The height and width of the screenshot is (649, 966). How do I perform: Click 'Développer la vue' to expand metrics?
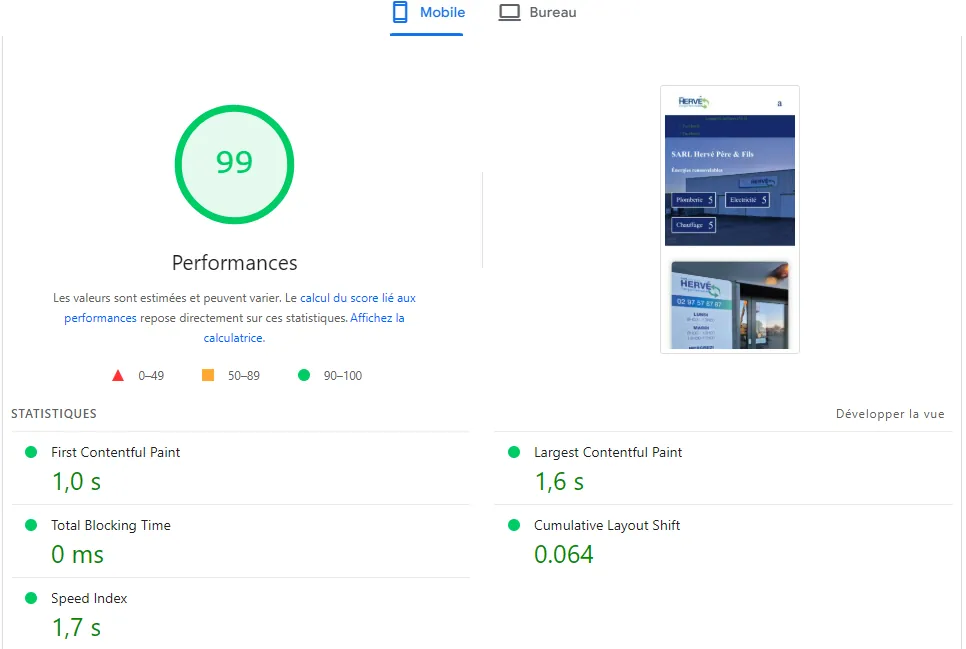[890, 414]
